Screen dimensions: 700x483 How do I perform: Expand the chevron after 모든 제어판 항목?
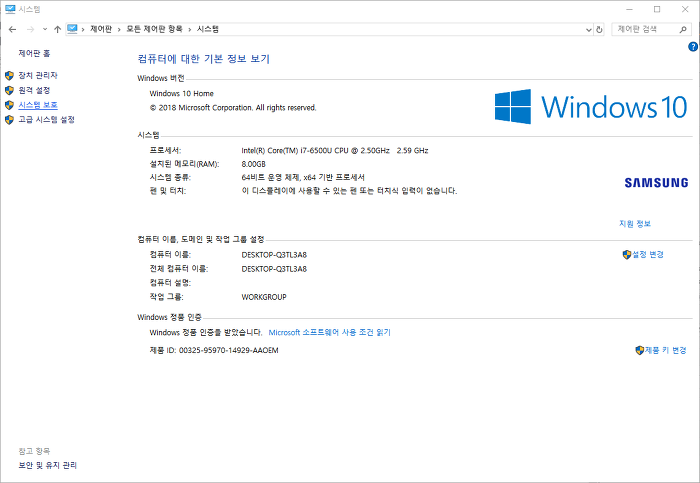[x=190, y=29]
